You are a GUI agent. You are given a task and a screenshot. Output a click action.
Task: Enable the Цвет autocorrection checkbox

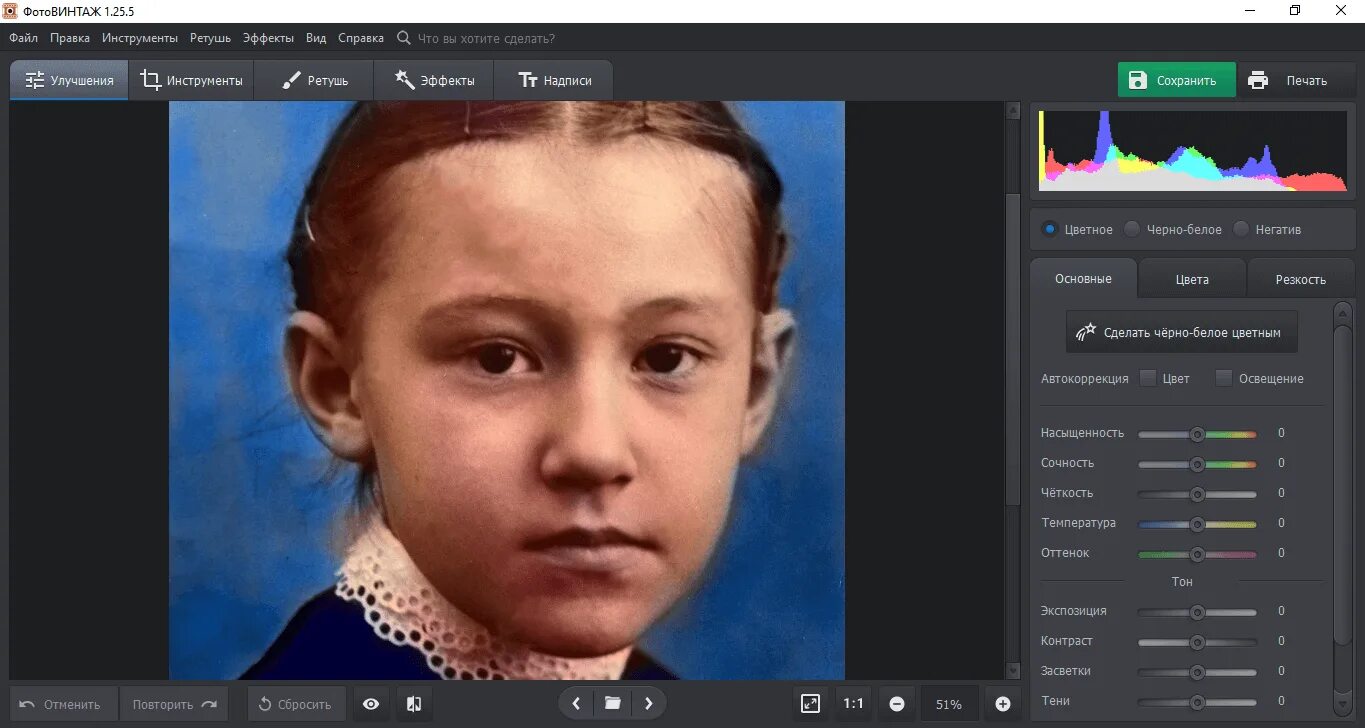click(x=1148, y=378)
